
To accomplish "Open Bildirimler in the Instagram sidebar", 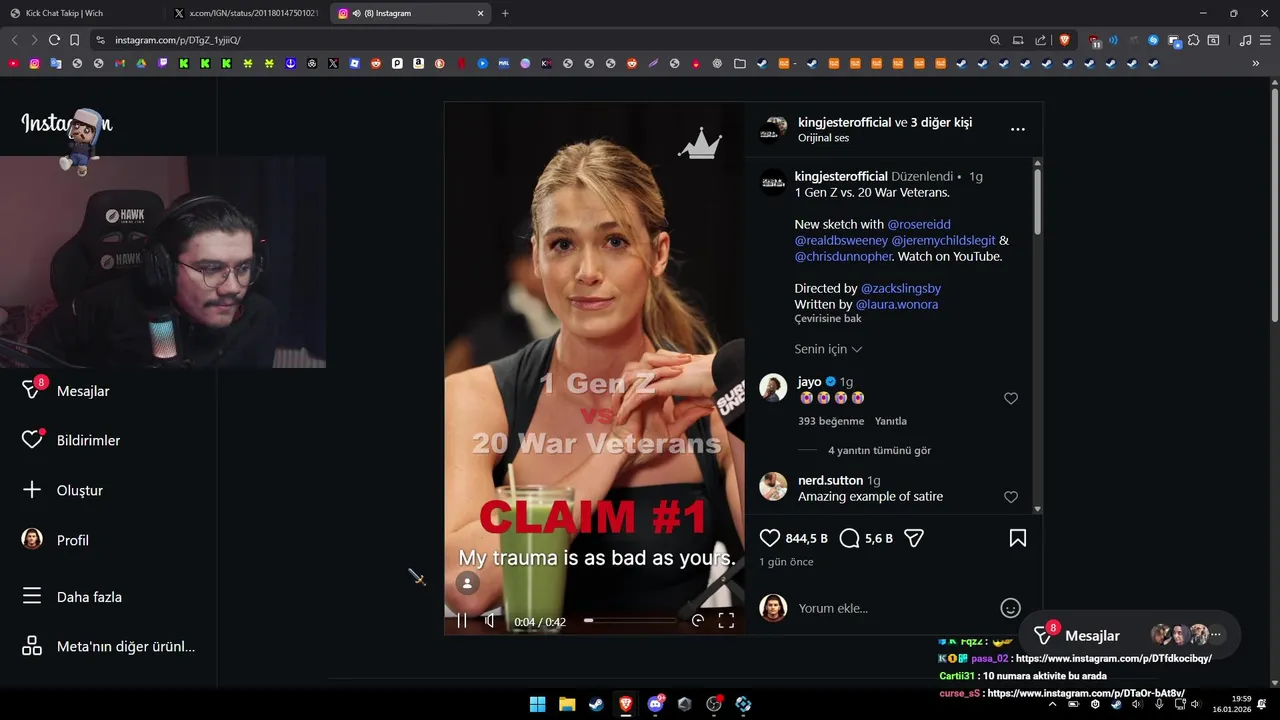I will (x=71, y=440).
